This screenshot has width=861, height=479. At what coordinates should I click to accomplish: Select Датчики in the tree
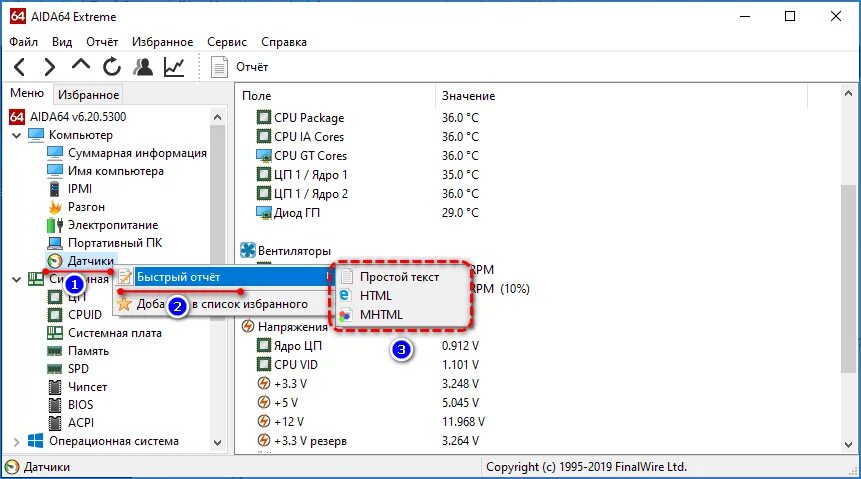tap(91, 261)
